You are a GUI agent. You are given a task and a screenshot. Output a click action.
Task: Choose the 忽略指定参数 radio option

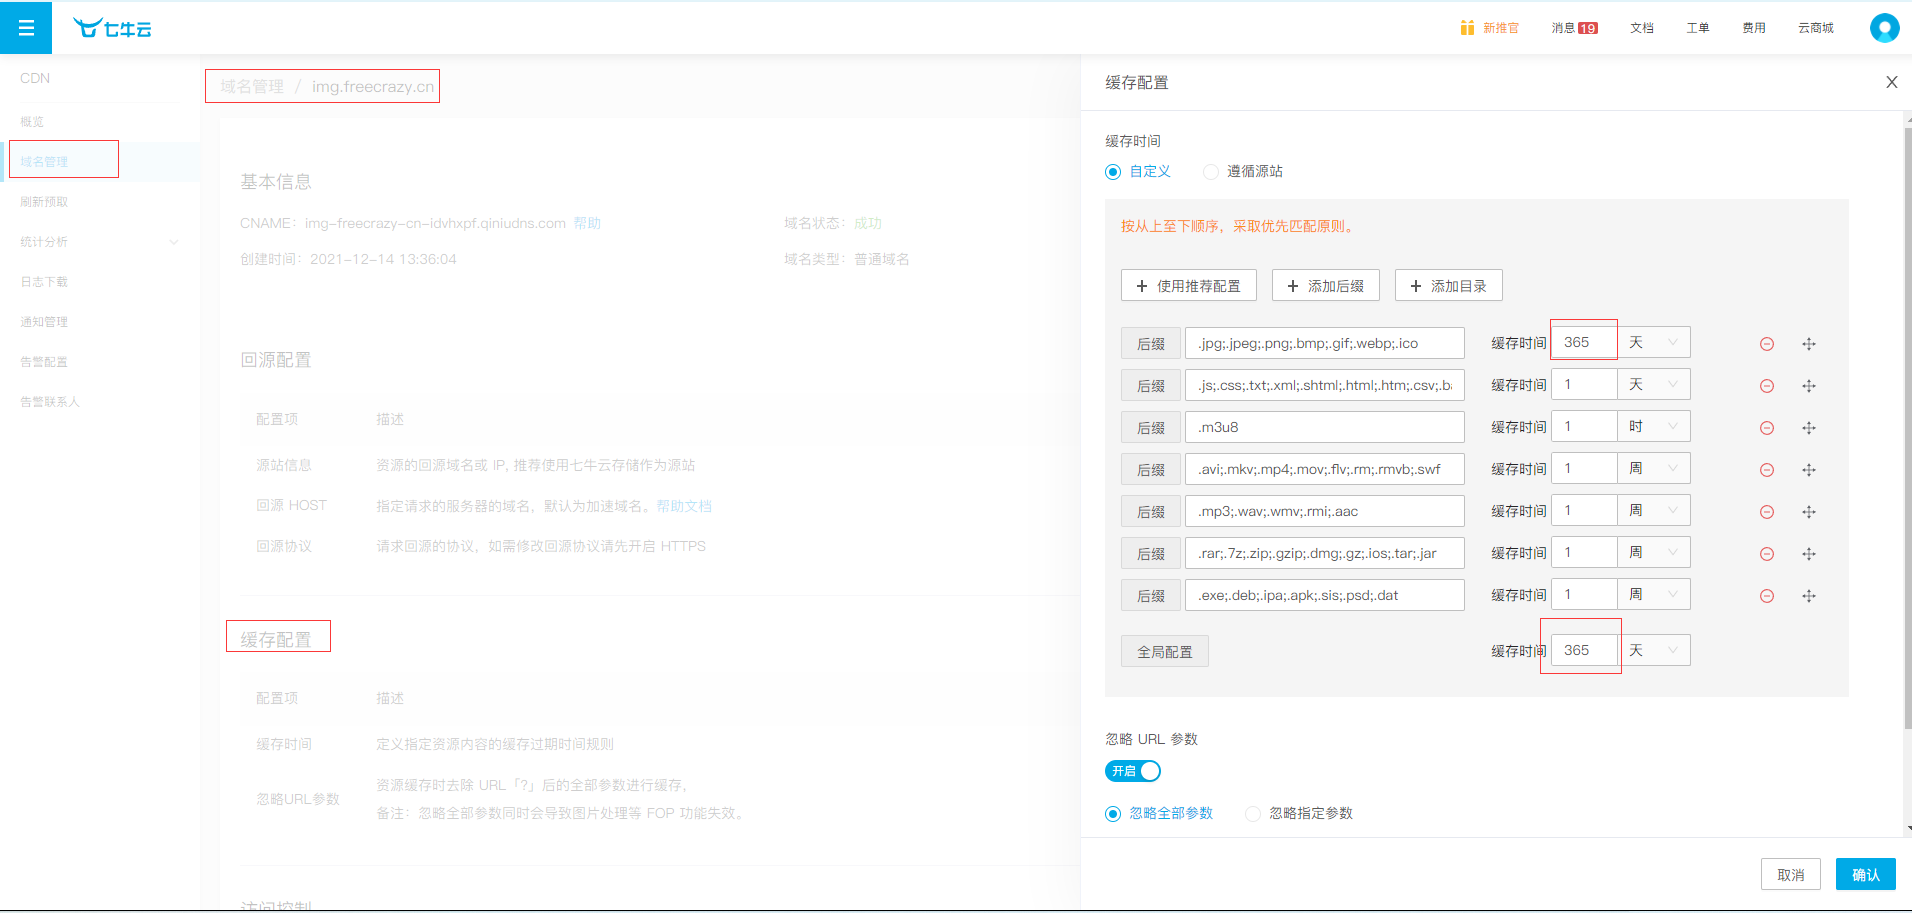pyautogui.click(x=1253, y=814)
